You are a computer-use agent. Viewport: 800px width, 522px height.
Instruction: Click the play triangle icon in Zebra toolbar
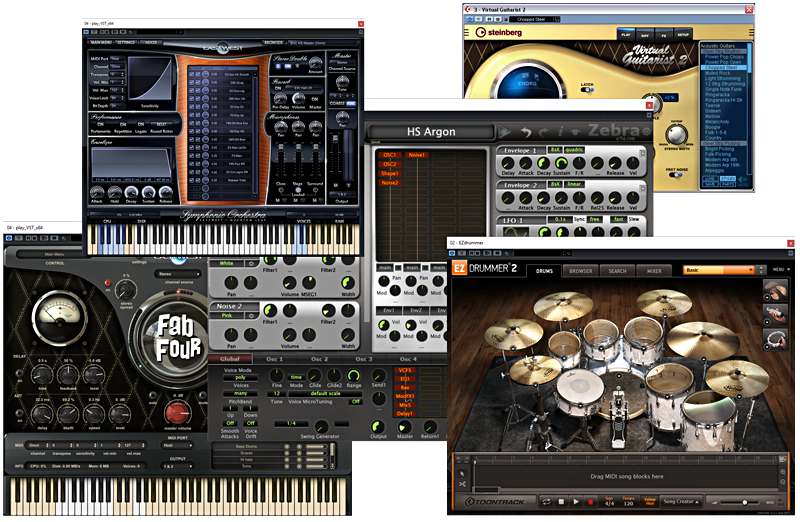coord(505,132)
